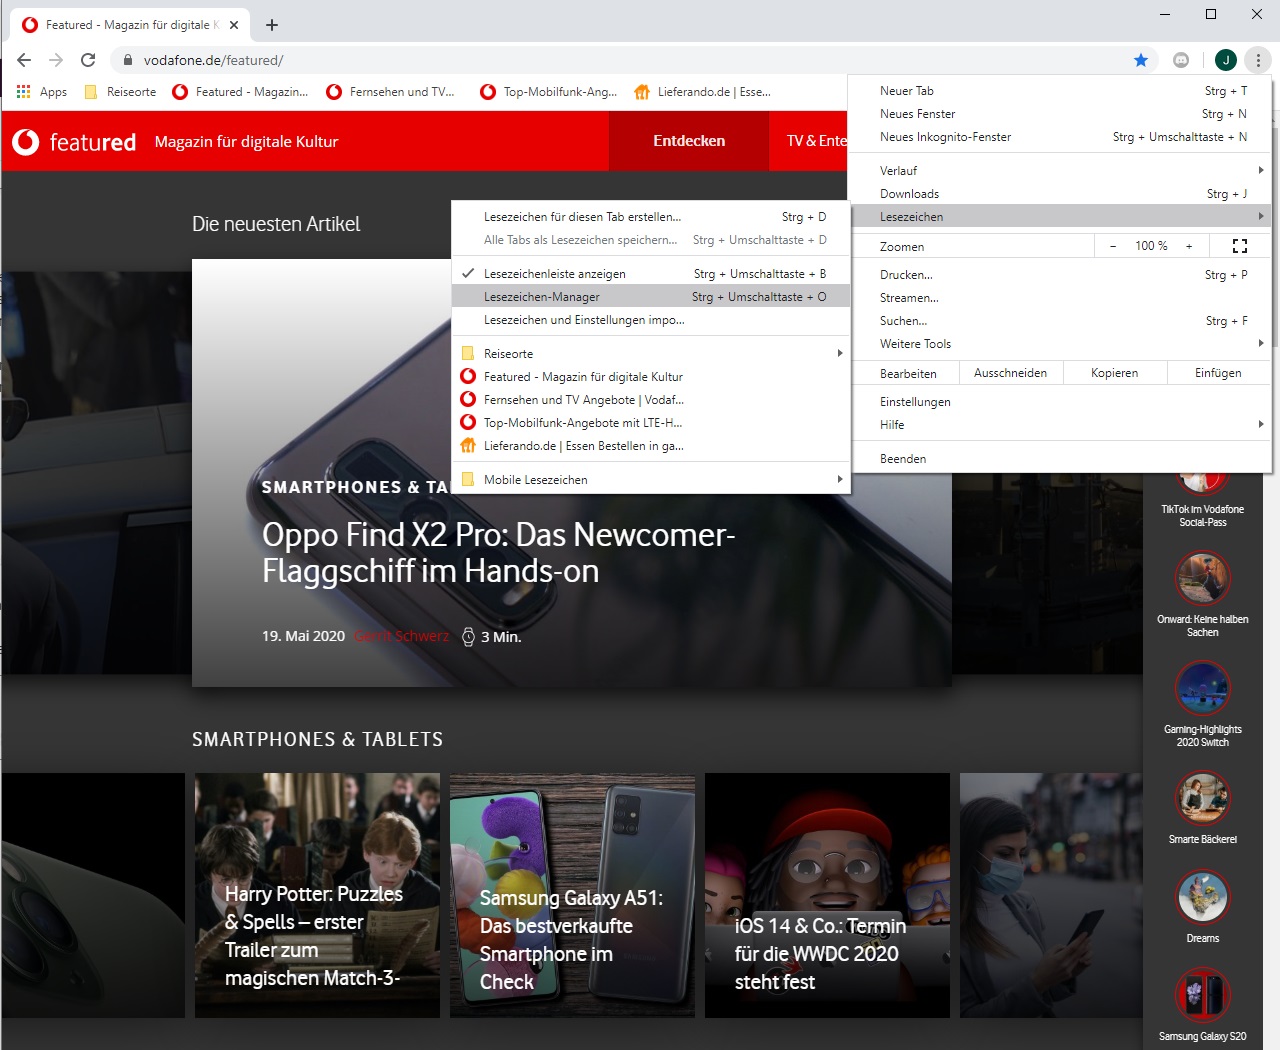Select Neues Fenster menu entry
This screenshot has width=1280, height=1050.
click(x=1060, y=114)
